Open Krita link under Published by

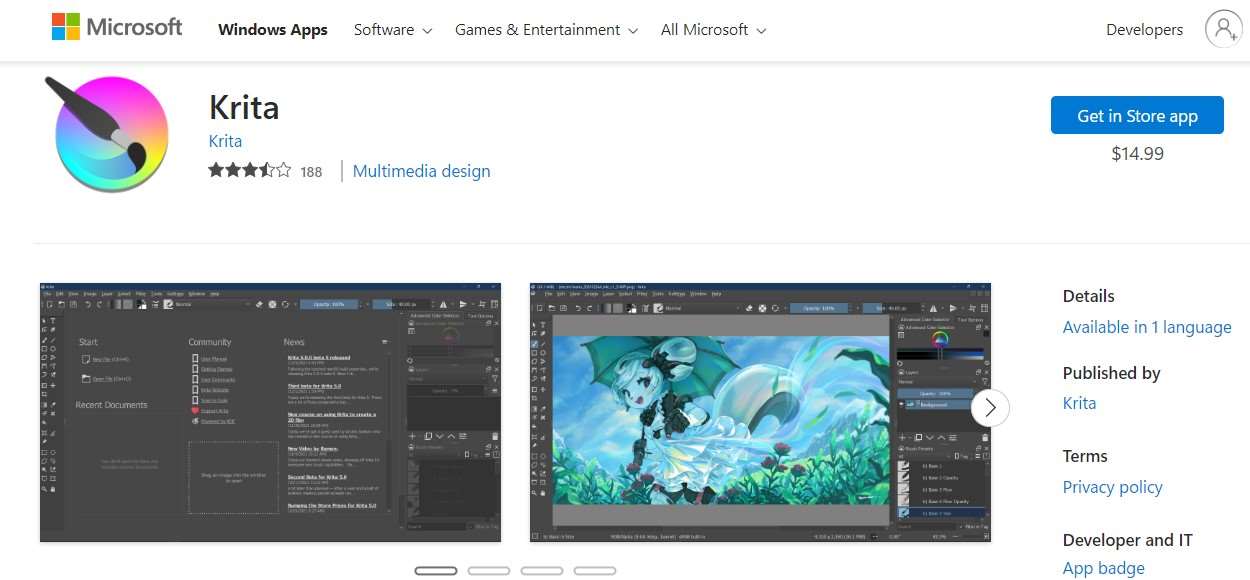click(1079, 403)
